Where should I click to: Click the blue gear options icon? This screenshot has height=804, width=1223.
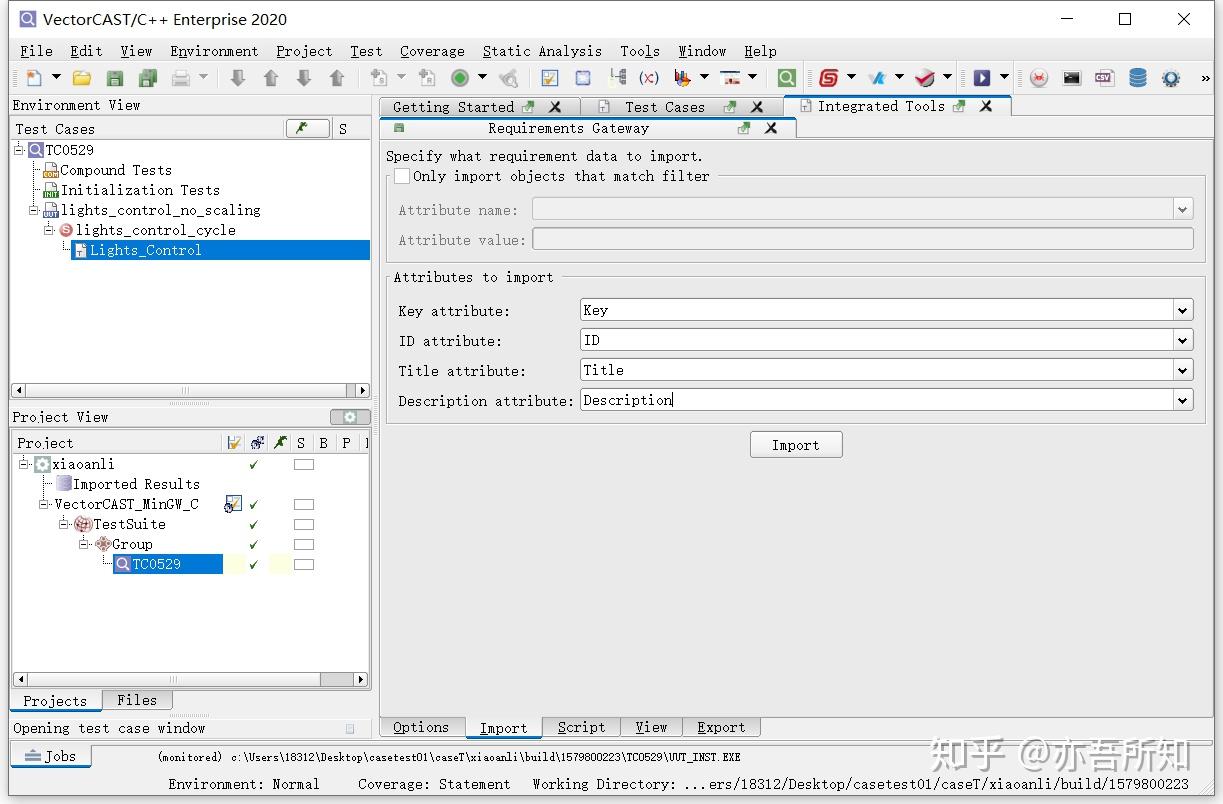tap(1171, 78)
